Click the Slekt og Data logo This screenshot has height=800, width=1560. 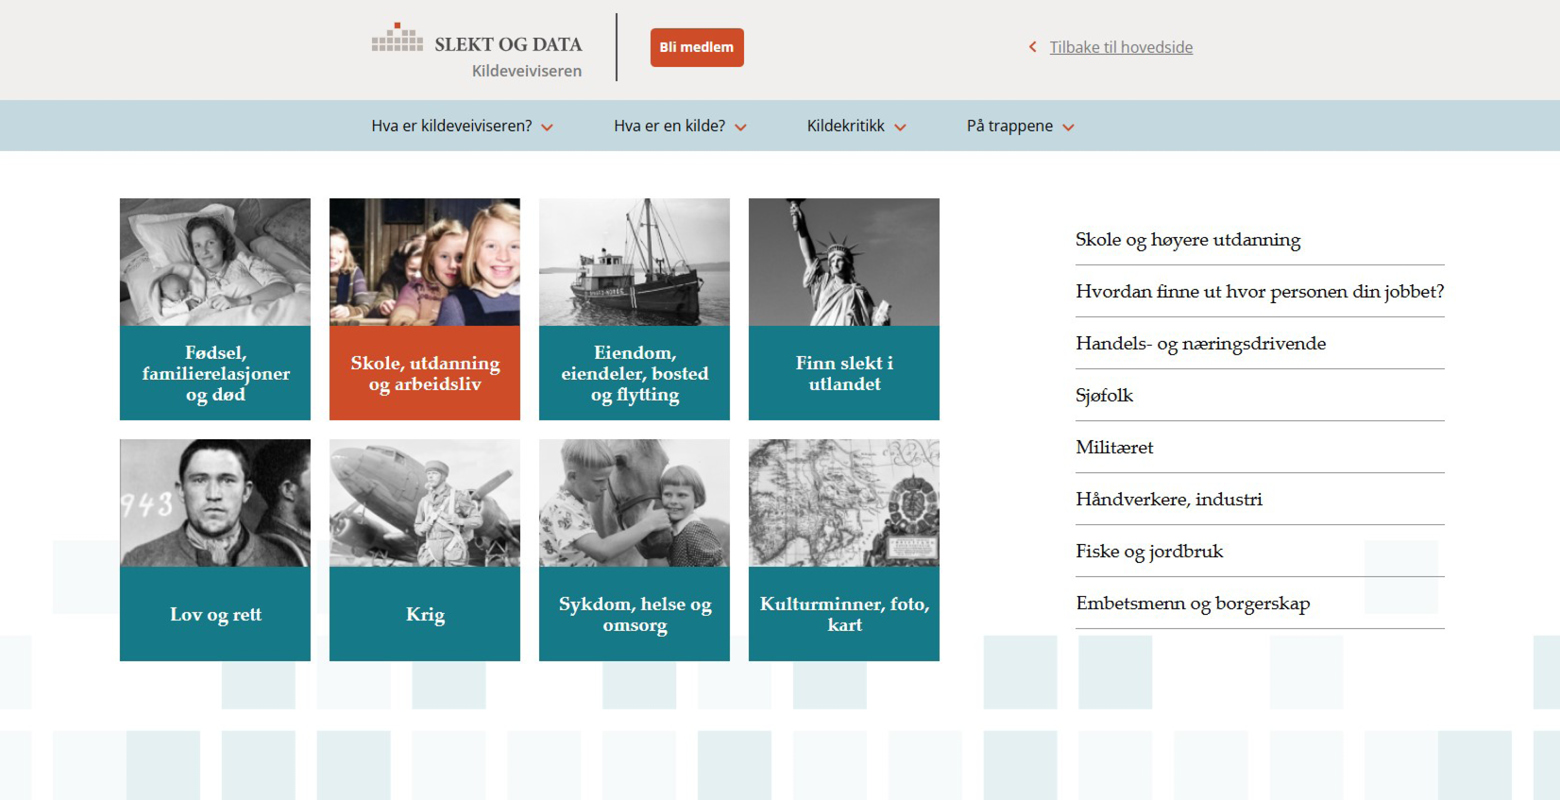click(x=477, y=39)
